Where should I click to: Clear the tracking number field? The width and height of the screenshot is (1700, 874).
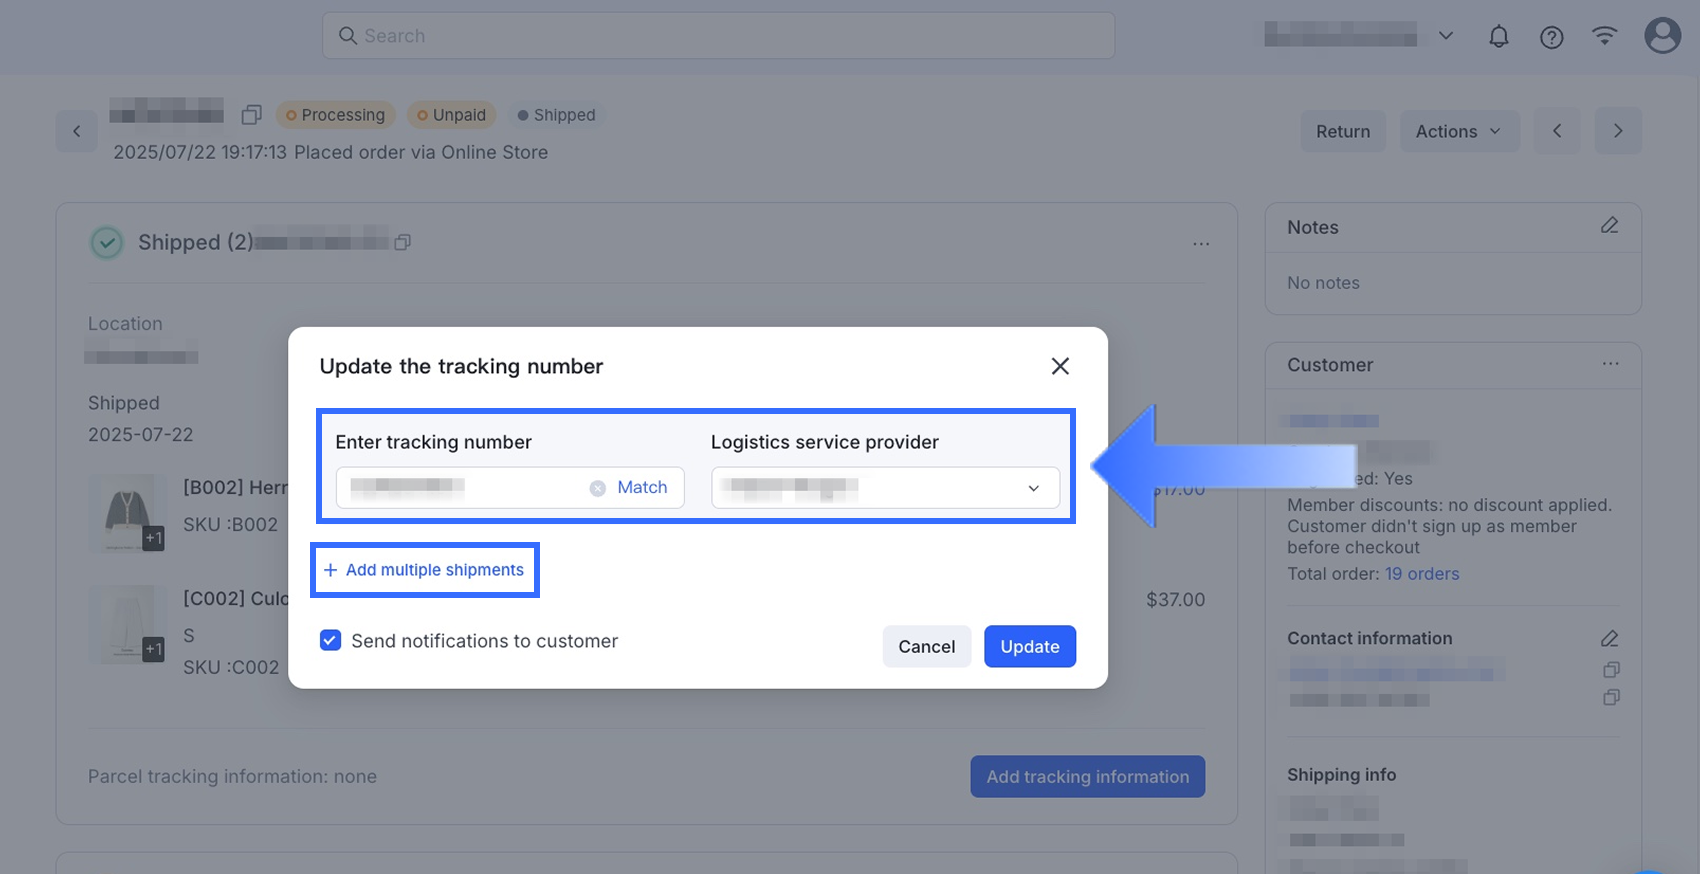[597, 488]
